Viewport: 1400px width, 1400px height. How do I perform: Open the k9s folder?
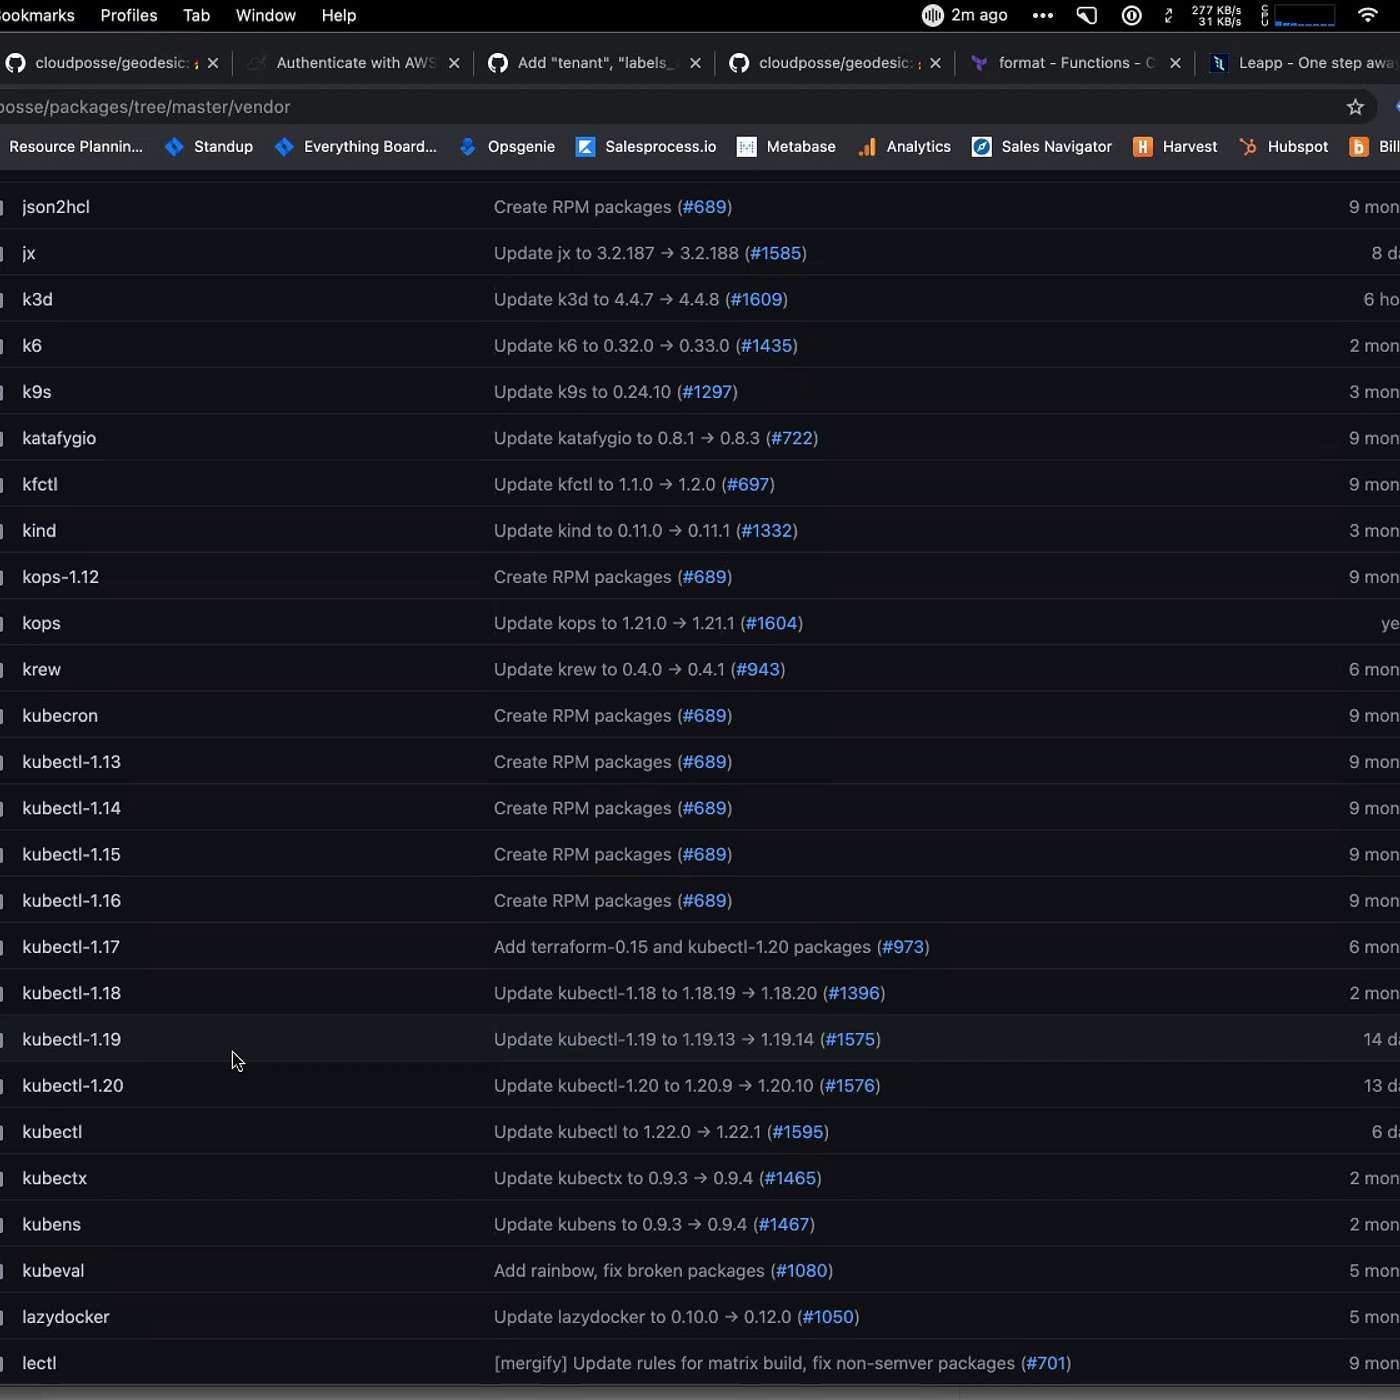(37, 392)
